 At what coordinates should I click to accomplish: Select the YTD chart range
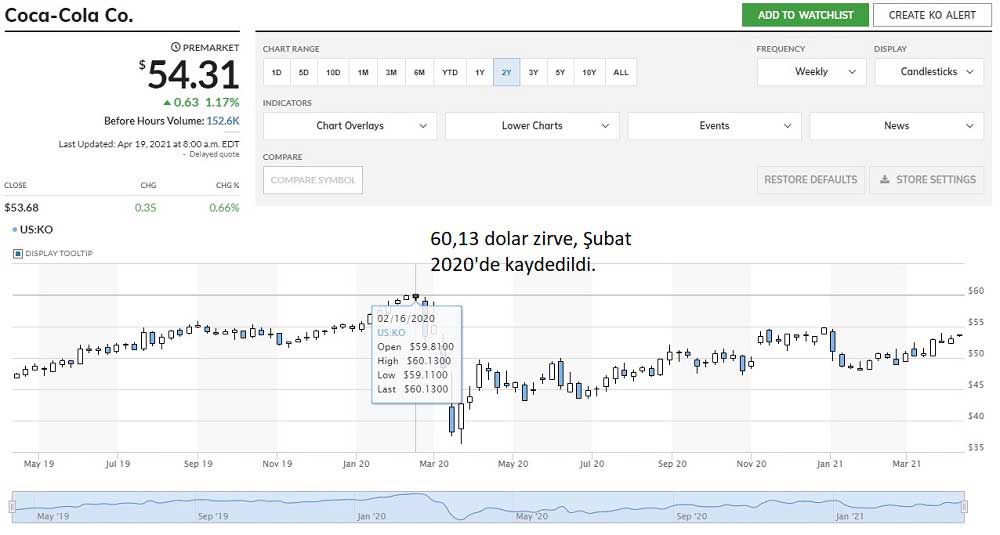[x=450, y=72]
